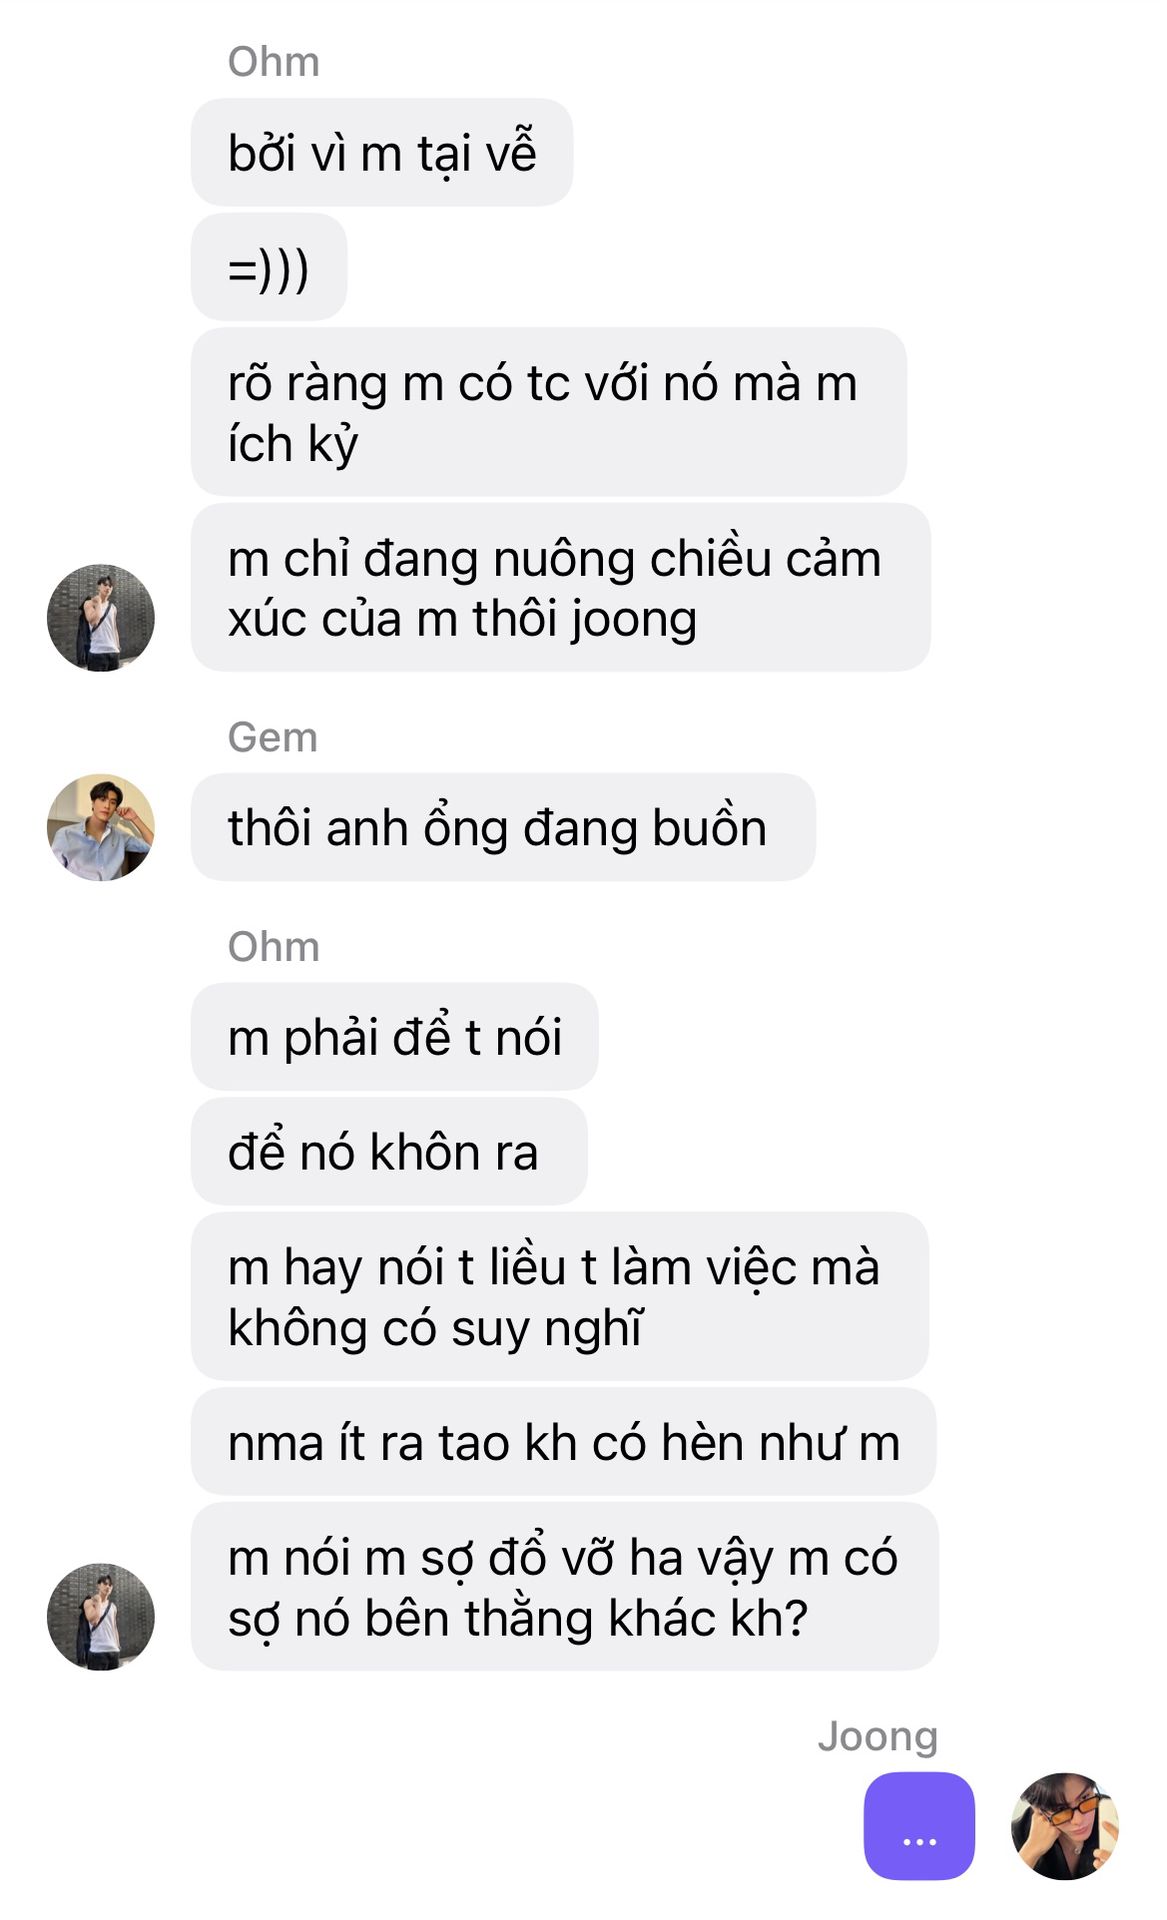Tap Gem's profile picture

click(101, 827)
